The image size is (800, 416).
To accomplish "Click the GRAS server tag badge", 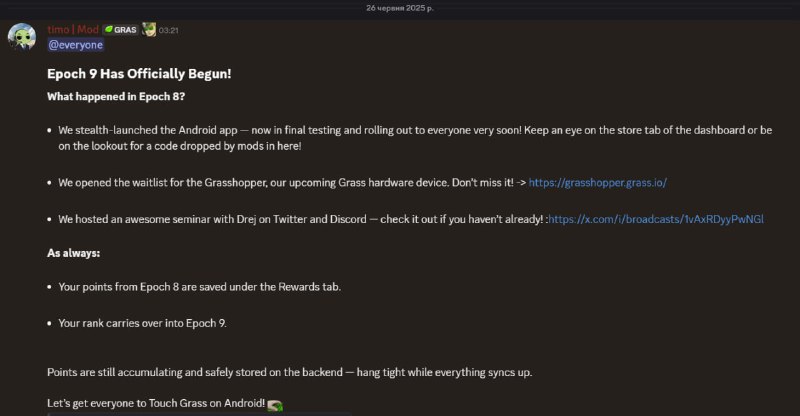I will pyautogui.click(x=121, y=30).
